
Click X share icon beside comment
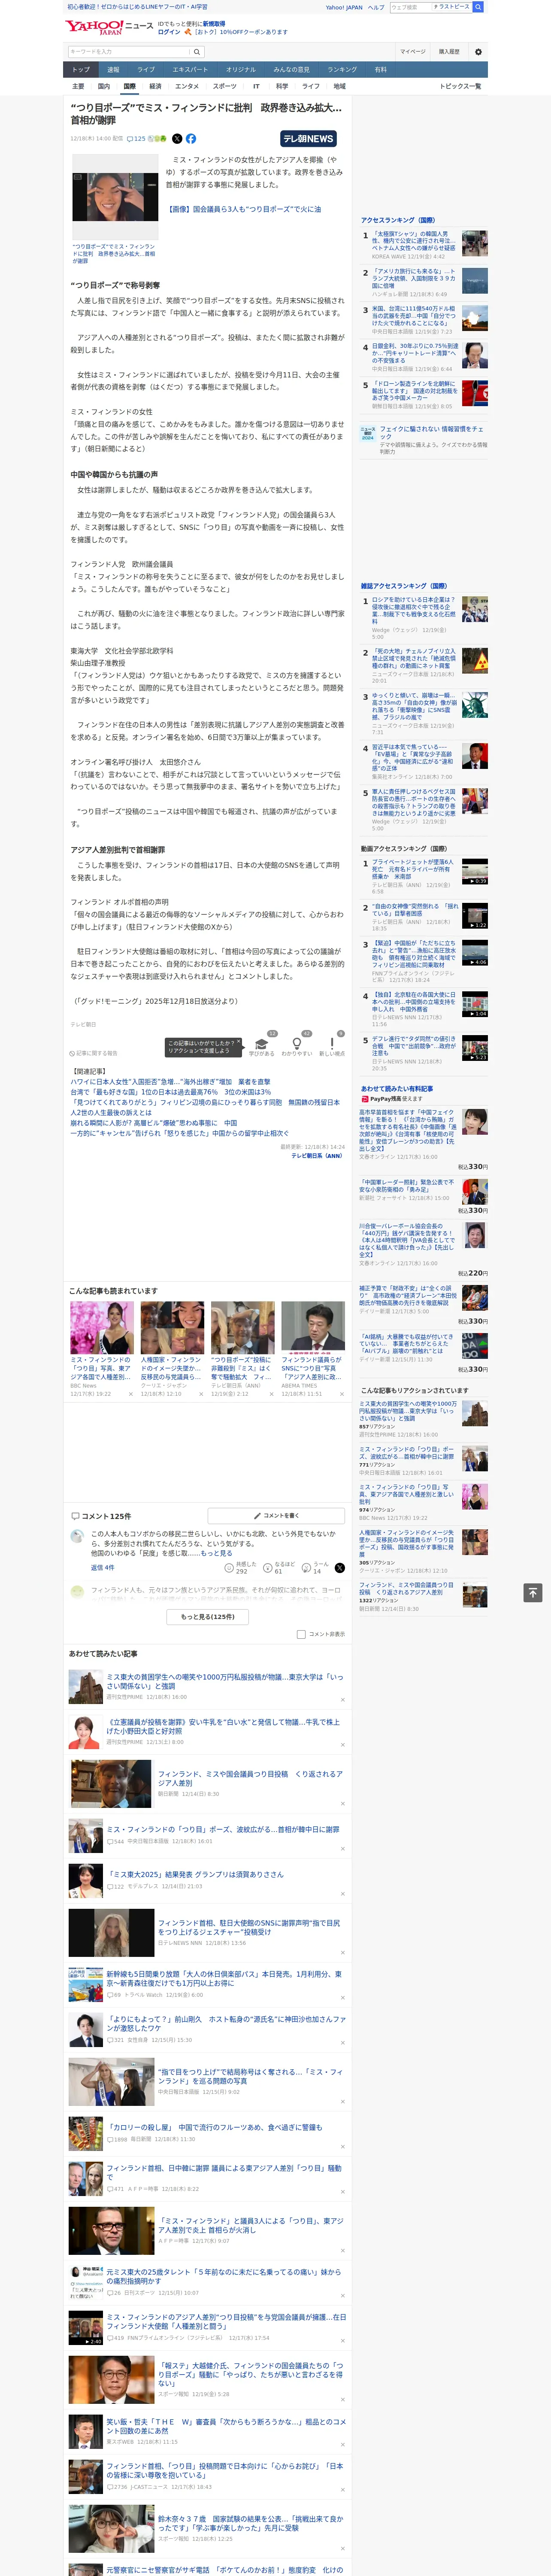click(x=339, y=1568)
